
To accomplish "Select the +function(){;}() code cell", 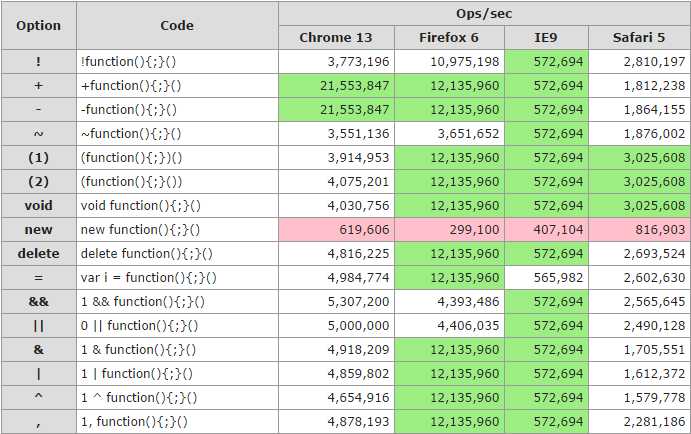I will click(177, 85).
